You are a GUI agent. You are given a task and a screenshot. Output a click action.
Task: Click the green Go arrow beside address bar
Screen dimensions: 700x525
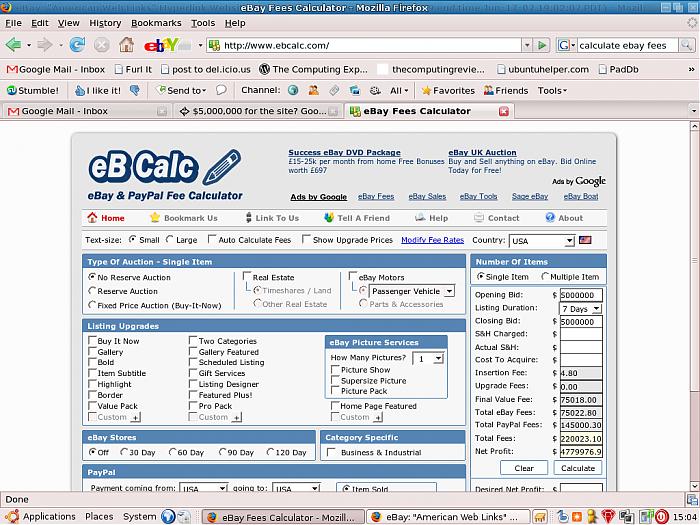tap(542, 45)
